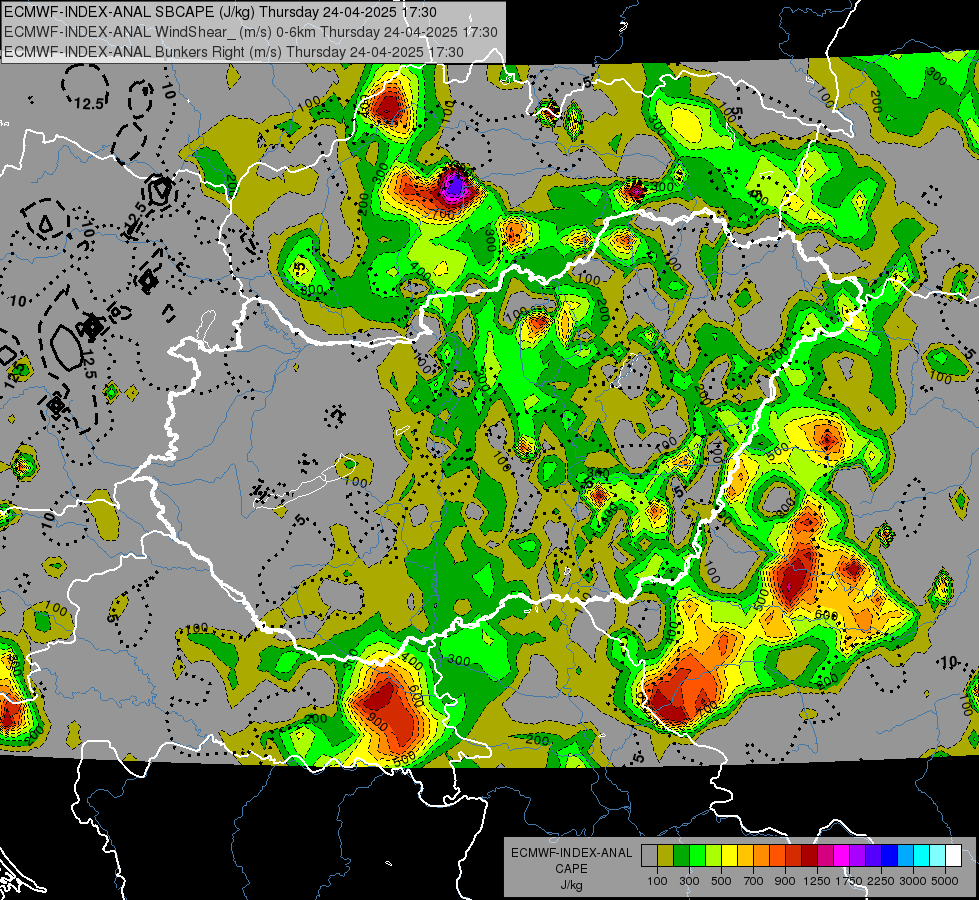Click the Bunkers Right title line
The width and height of the screenshot is (979, 900).
pos(234,52)
